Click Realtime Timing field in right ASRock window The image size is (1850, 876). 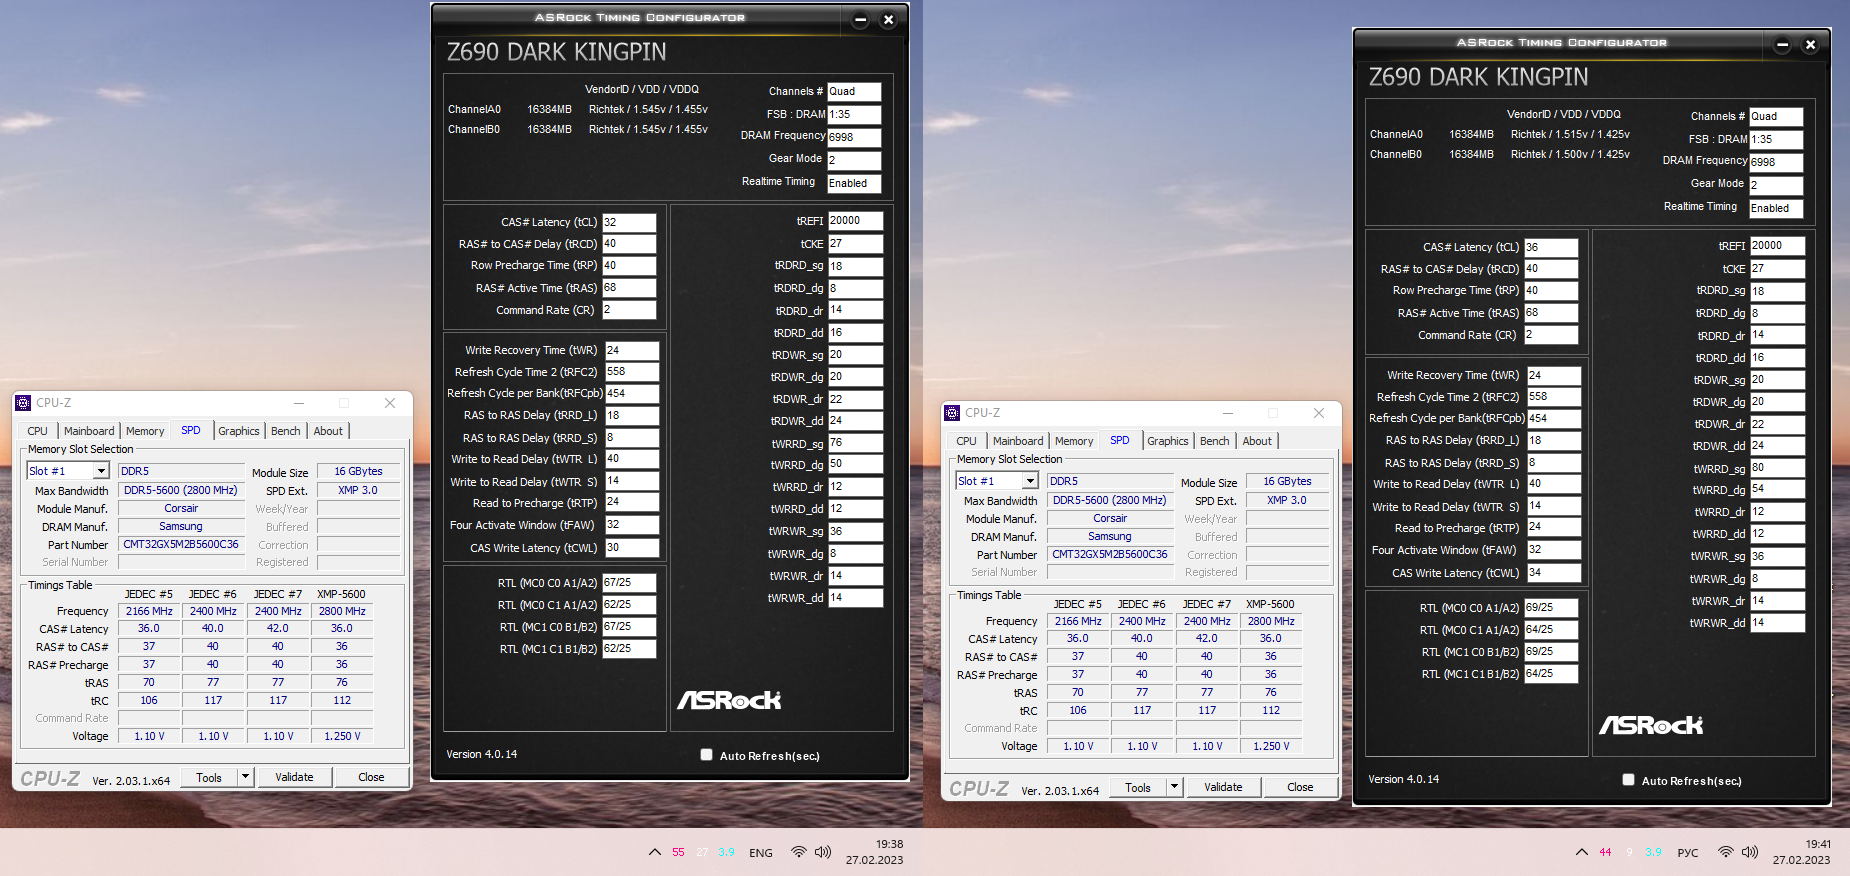pos(1776,208)
